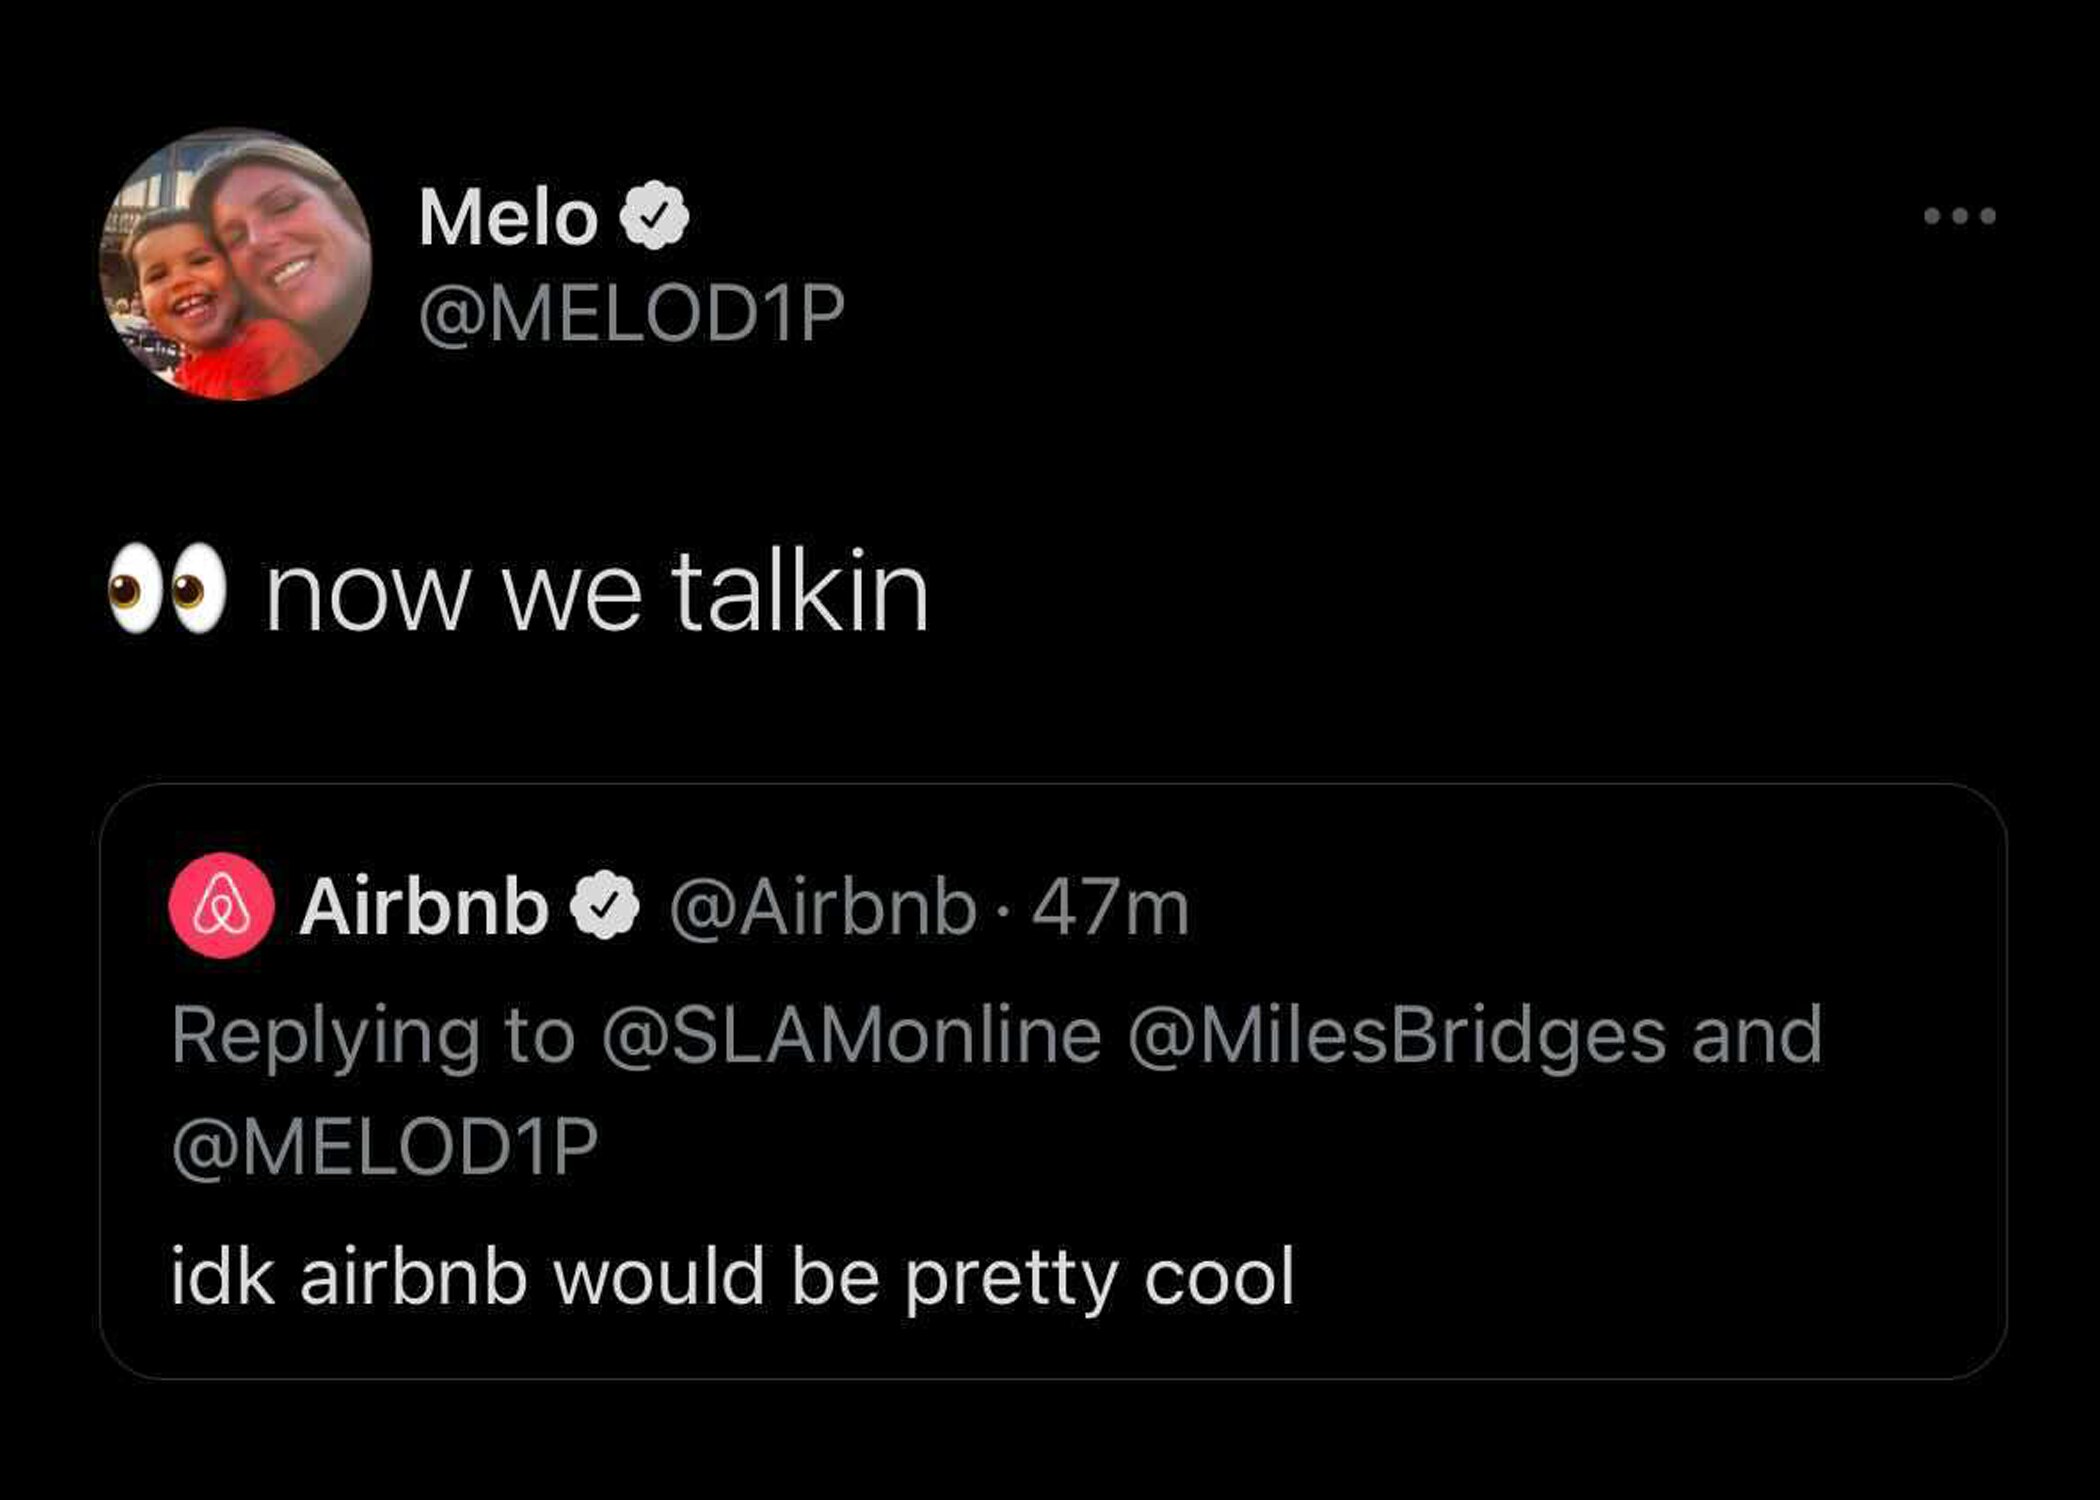Screen dimensions: 2100x1500
Task: Open the @SLAMonline mention
Action: coord(851,1035)
